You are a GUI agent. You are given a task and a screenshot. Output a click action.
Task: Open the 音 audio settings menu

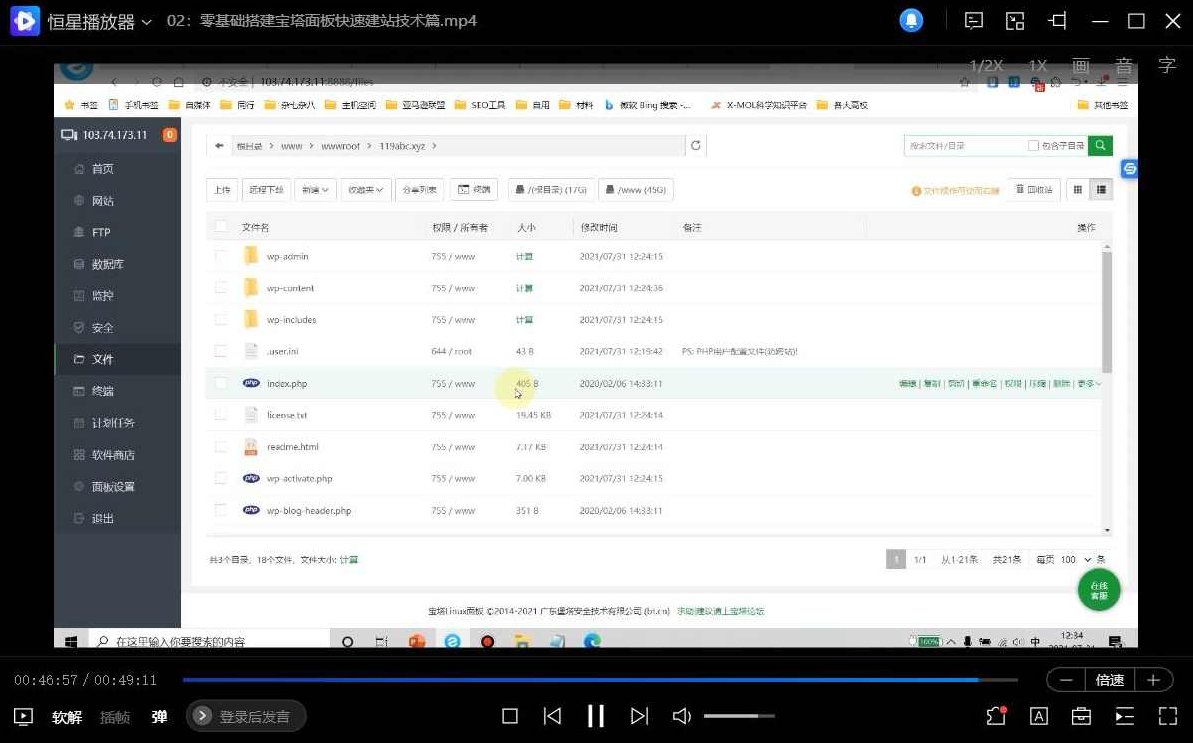(x=1124, y=66)
